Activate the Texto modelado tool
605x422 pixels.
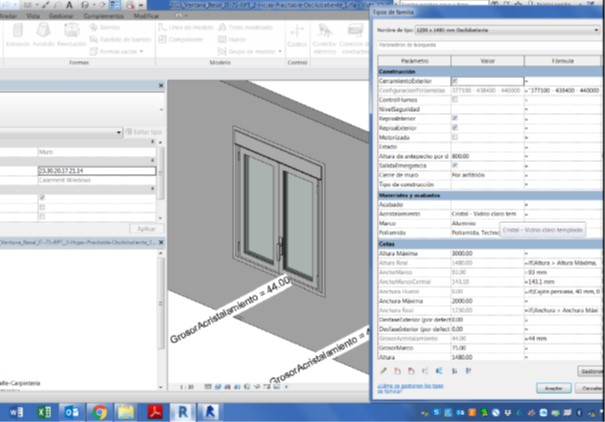point(246,27)
